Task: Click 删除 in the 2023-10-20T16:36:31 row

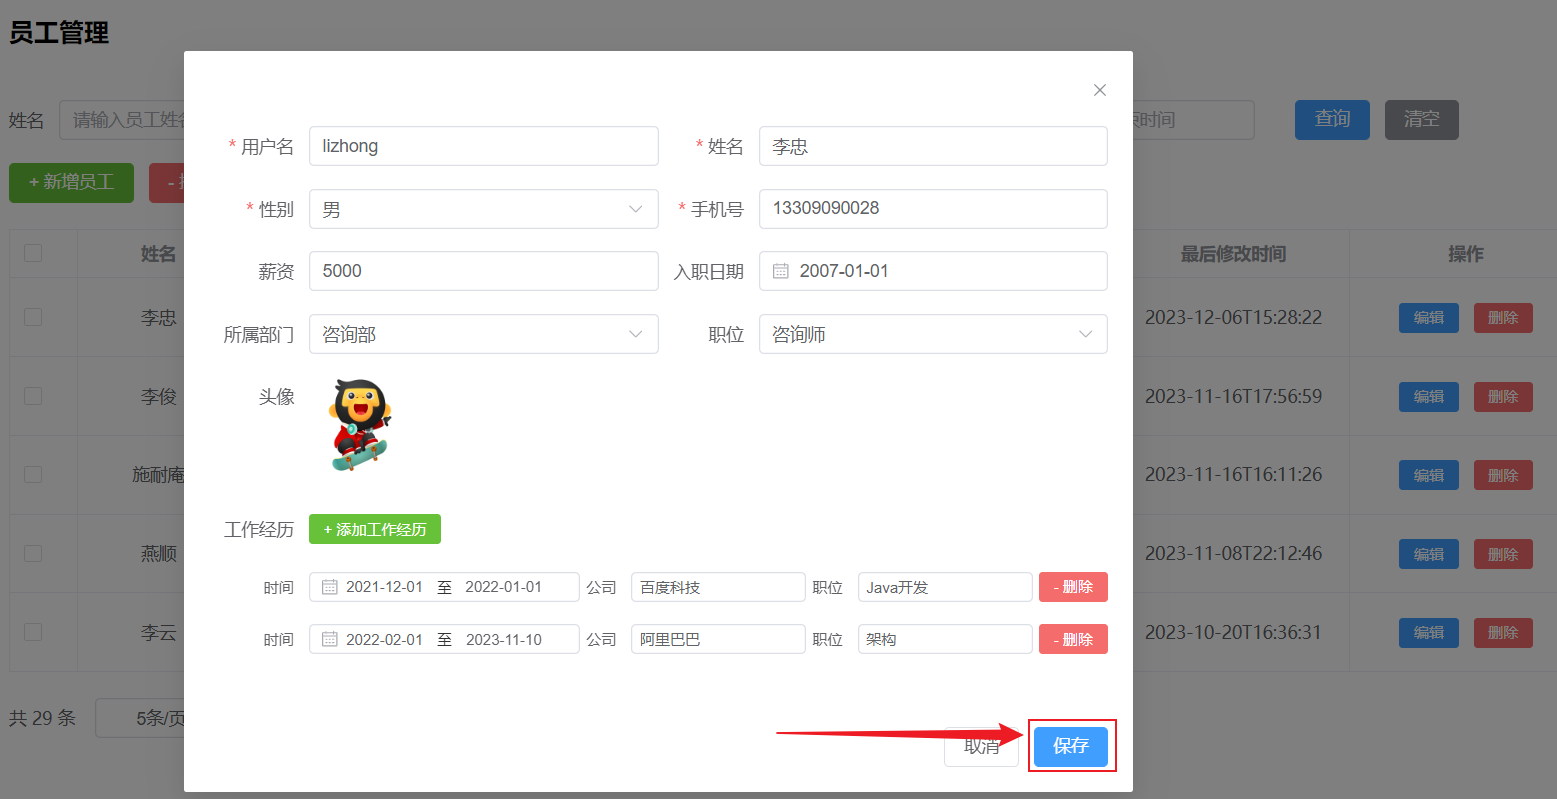Action: [1503, 633]
